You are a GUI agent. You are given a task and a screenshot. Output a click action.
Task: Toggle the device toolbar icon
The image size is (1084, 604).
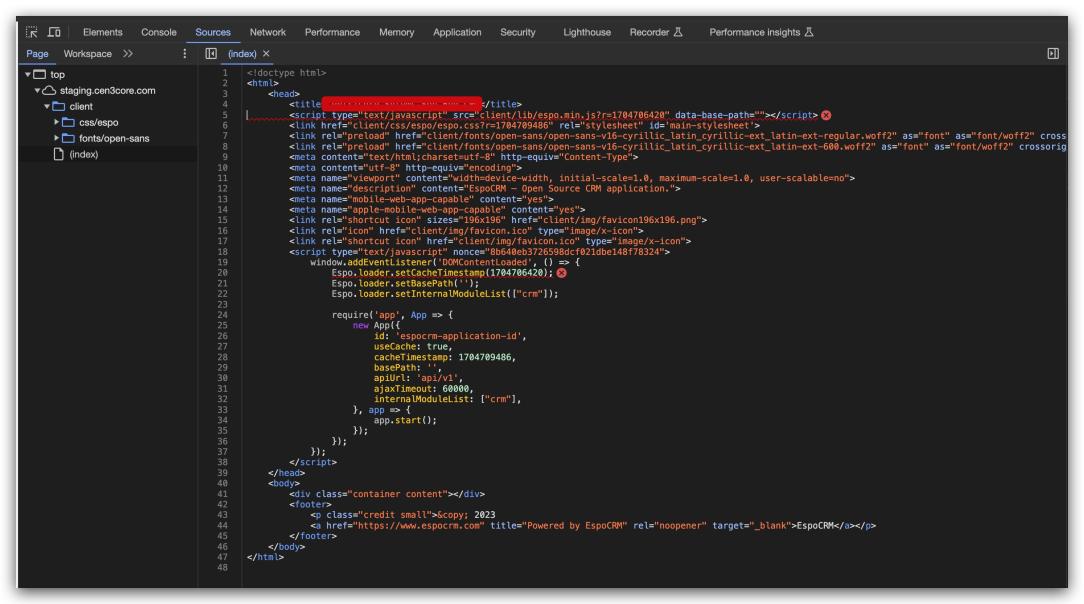[54, 32]
